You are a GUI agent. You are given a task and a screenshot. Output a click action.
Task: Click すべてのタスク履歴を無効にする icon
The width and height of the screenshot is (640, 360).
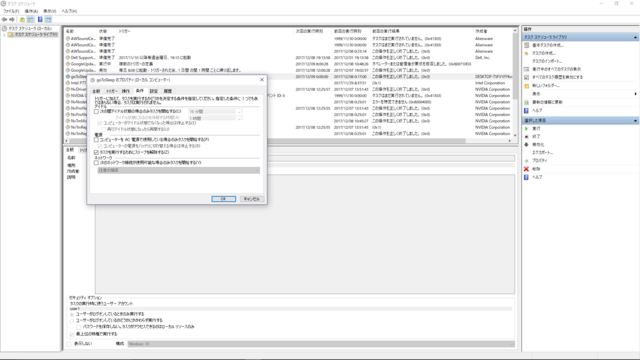527,77
